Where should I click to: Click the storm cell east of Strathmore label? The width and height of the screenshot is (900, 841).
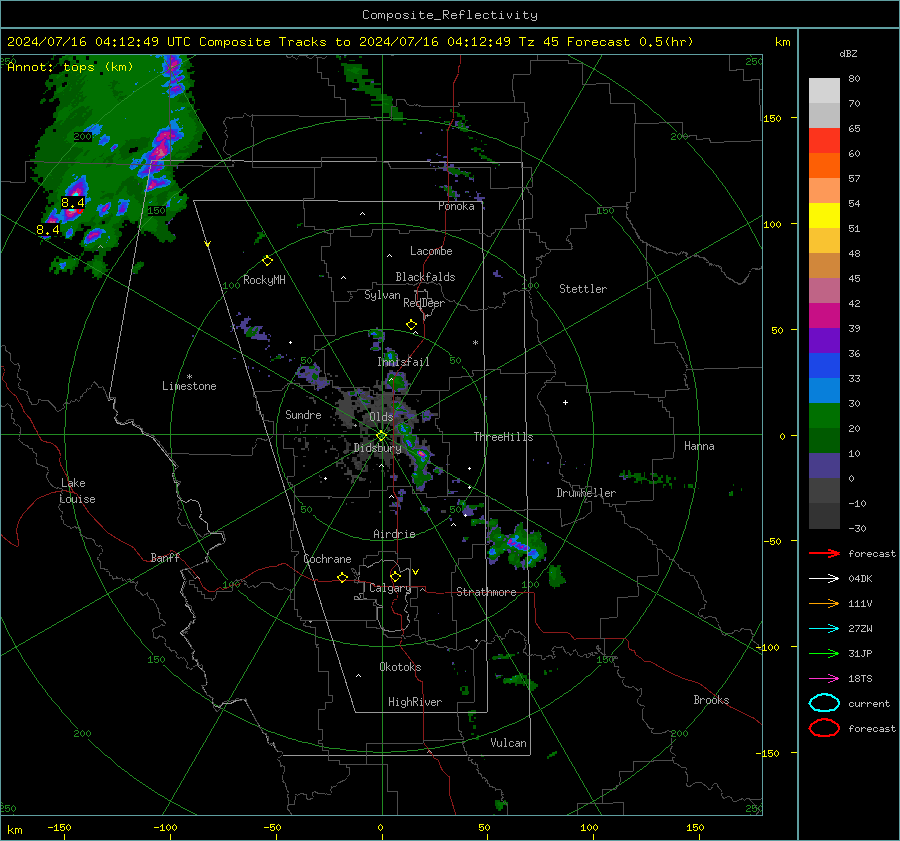[x=517, y=546]
